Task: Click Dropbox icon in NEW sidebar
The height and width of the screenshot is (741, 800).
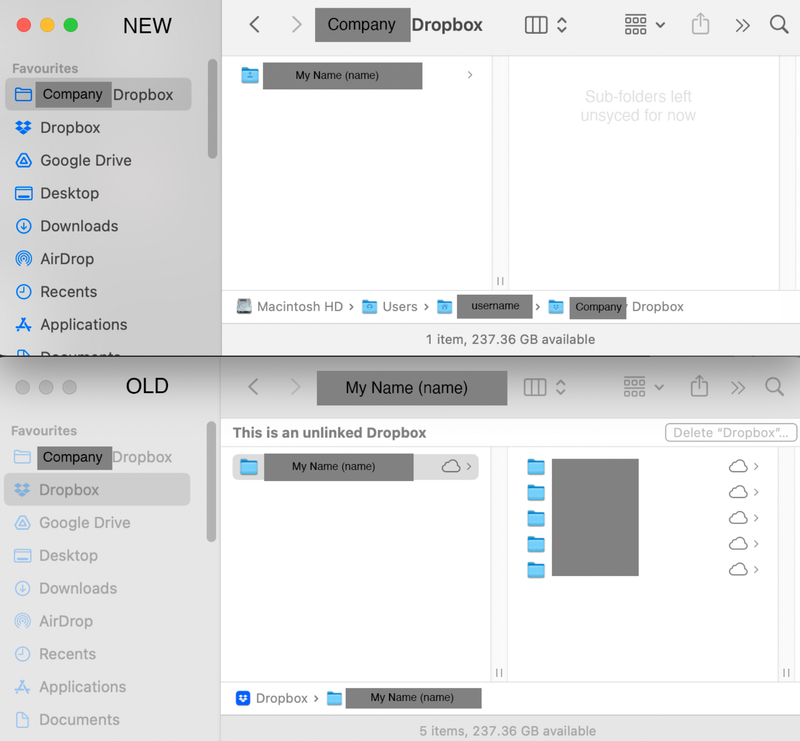Action: pyautogui.click(x=23, y=128)
